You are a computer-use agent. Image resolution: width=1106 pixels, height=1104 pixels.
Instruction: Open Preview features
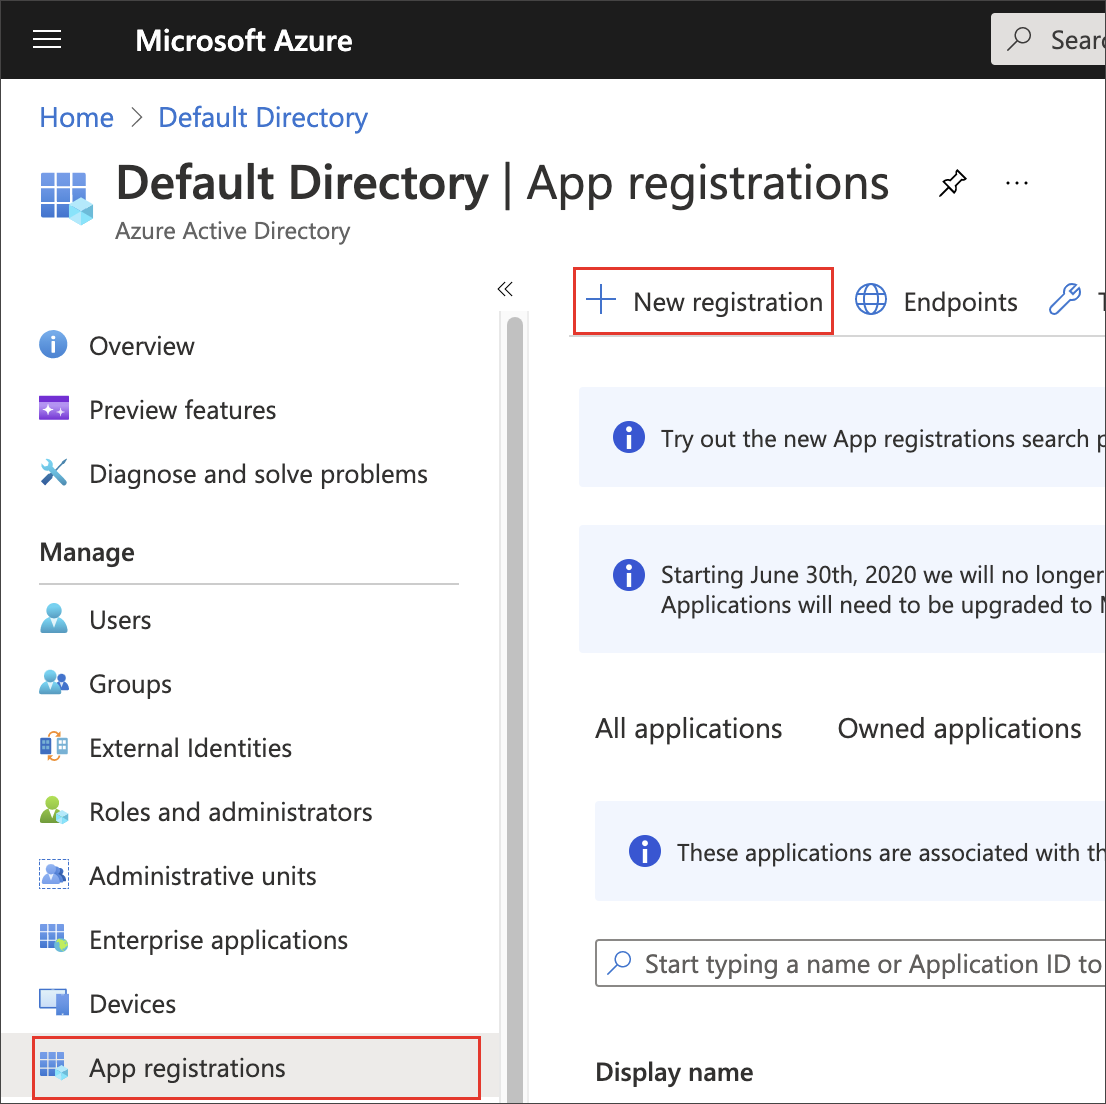click(x=182, y=409)
